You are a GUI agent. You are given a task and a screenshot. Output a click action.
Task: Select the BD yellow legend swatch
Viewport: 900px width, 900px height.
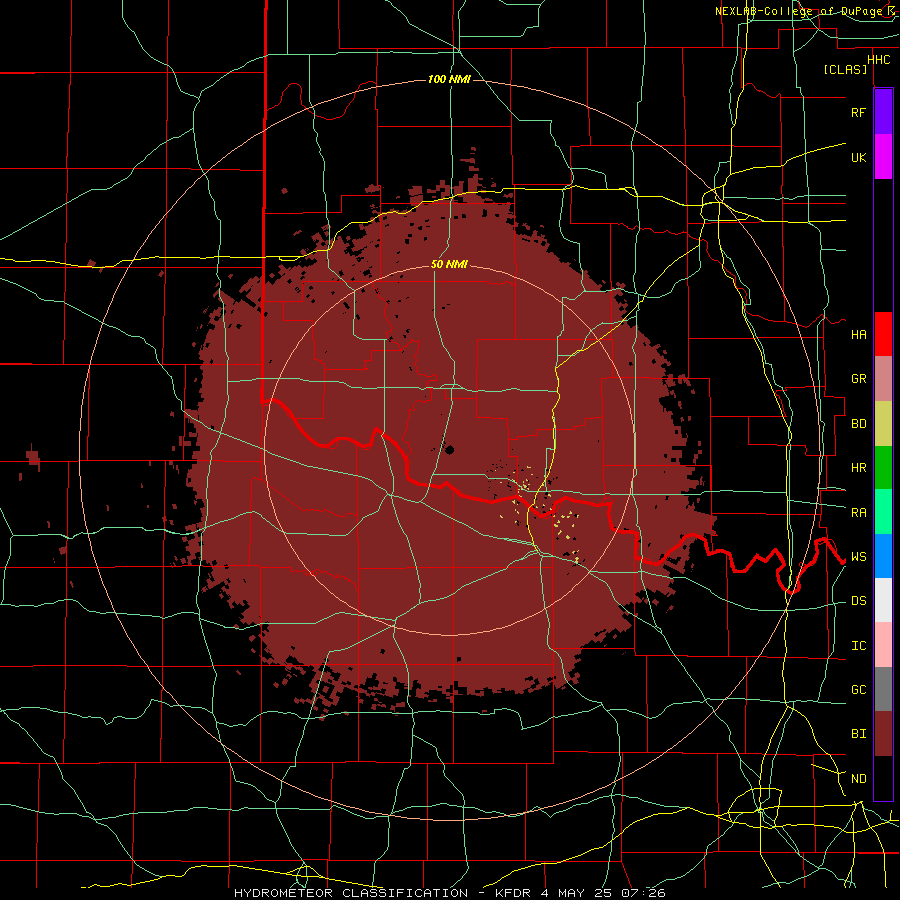click(x=883, y=424)
